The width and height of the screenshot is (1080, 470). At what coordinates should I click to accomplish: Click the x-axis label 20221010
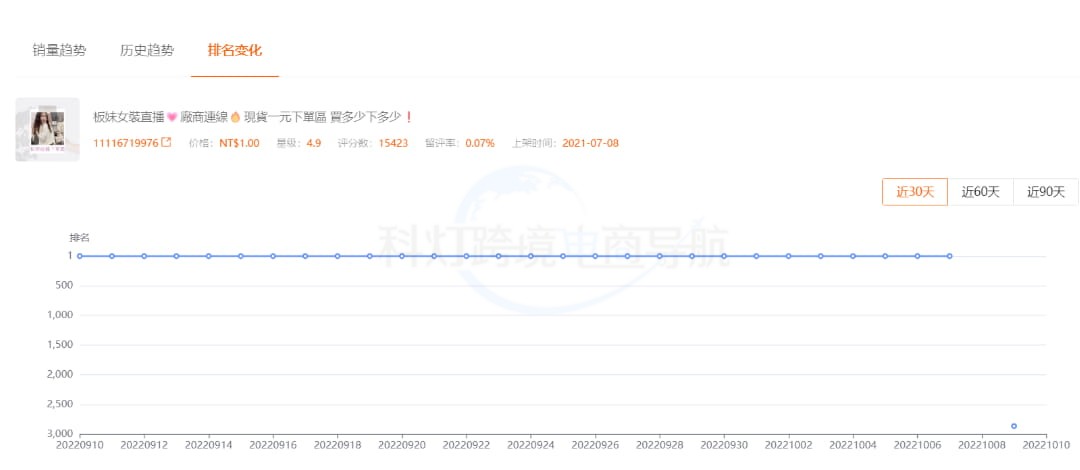pyautogui.click(x=1046, y=445)
